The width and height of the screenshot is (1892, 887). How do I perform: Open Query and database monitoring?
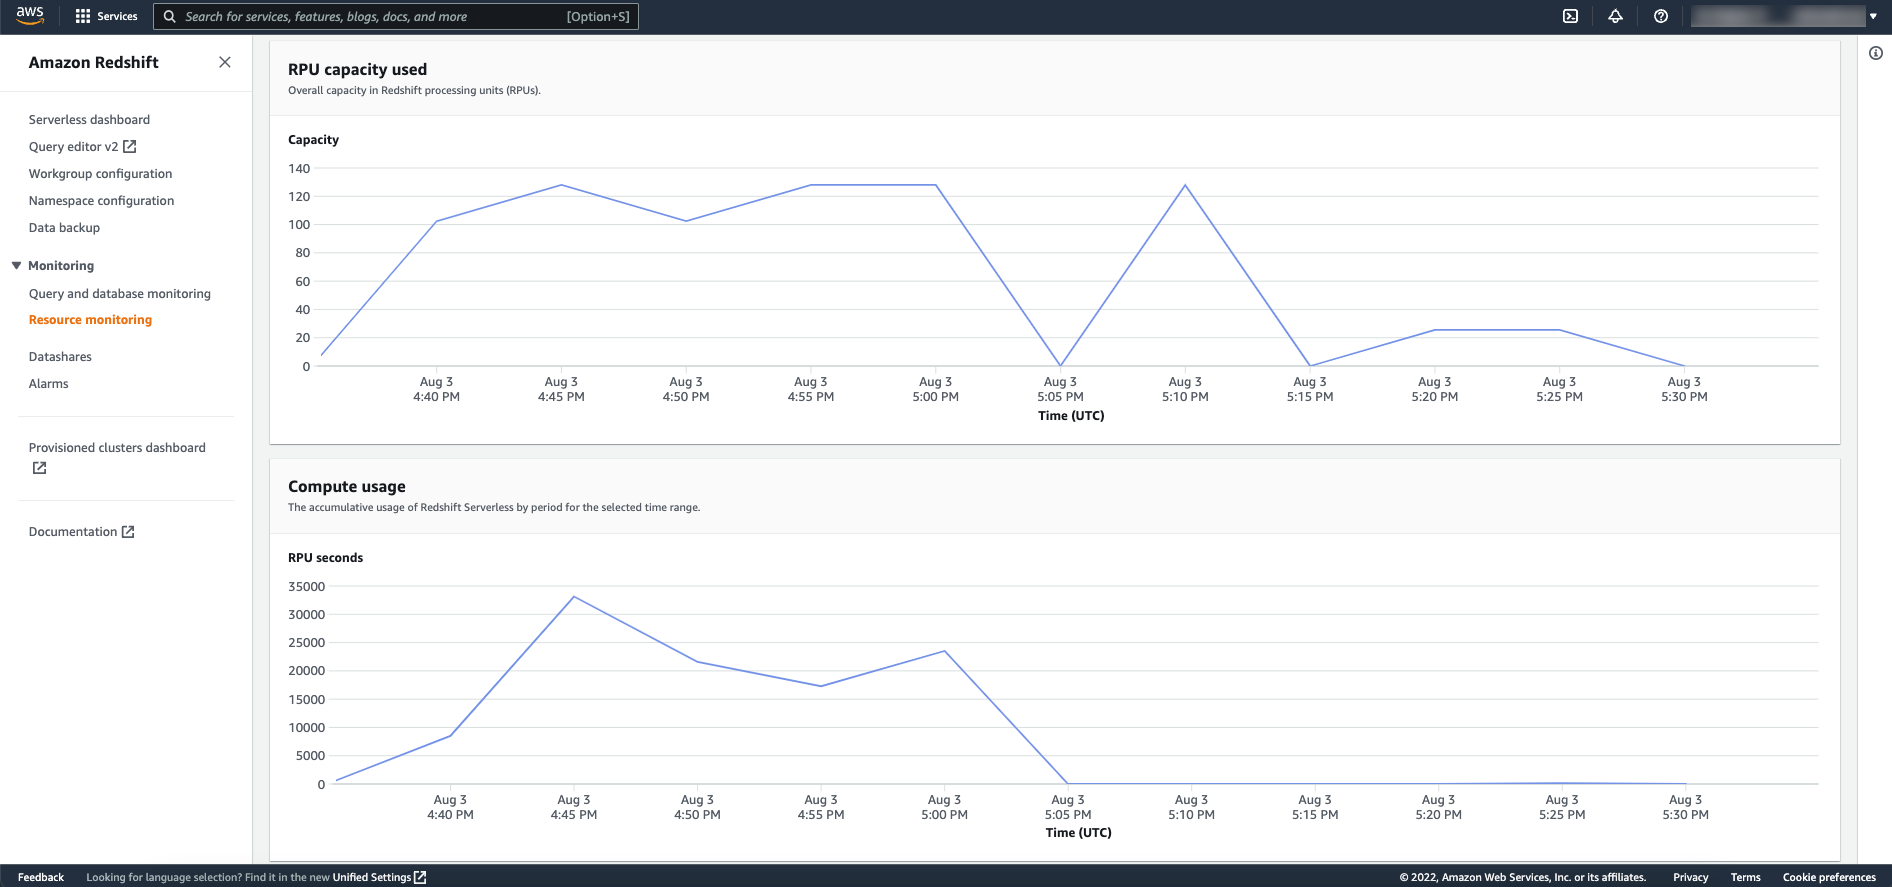[x=120, y=293]
